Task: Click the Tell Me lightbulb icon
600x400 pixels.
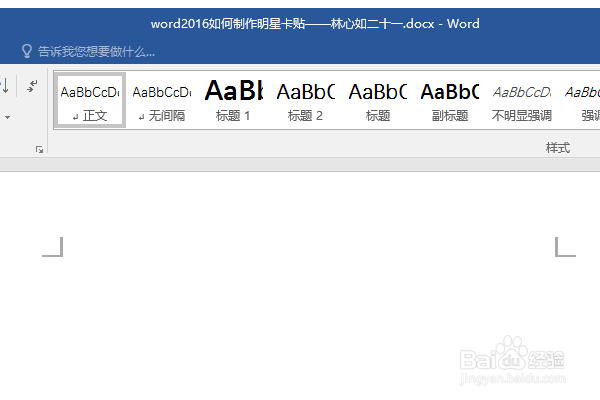Action: click(27, 51)
